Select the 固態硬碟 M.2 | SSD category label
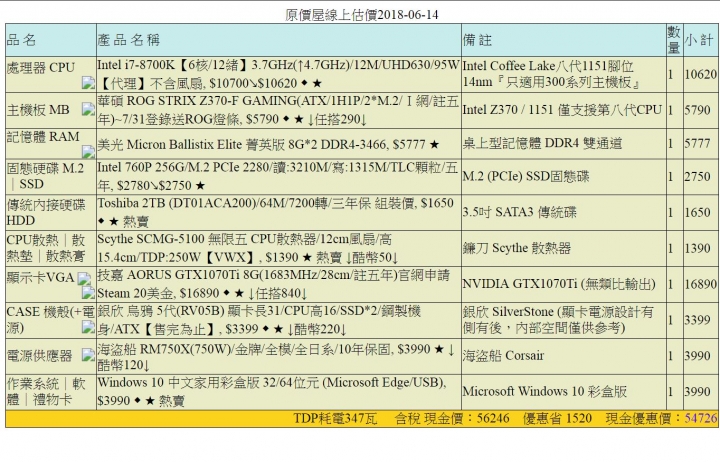Screen dimensions: 720x462 pyautogui.click(x=45, y=176)
